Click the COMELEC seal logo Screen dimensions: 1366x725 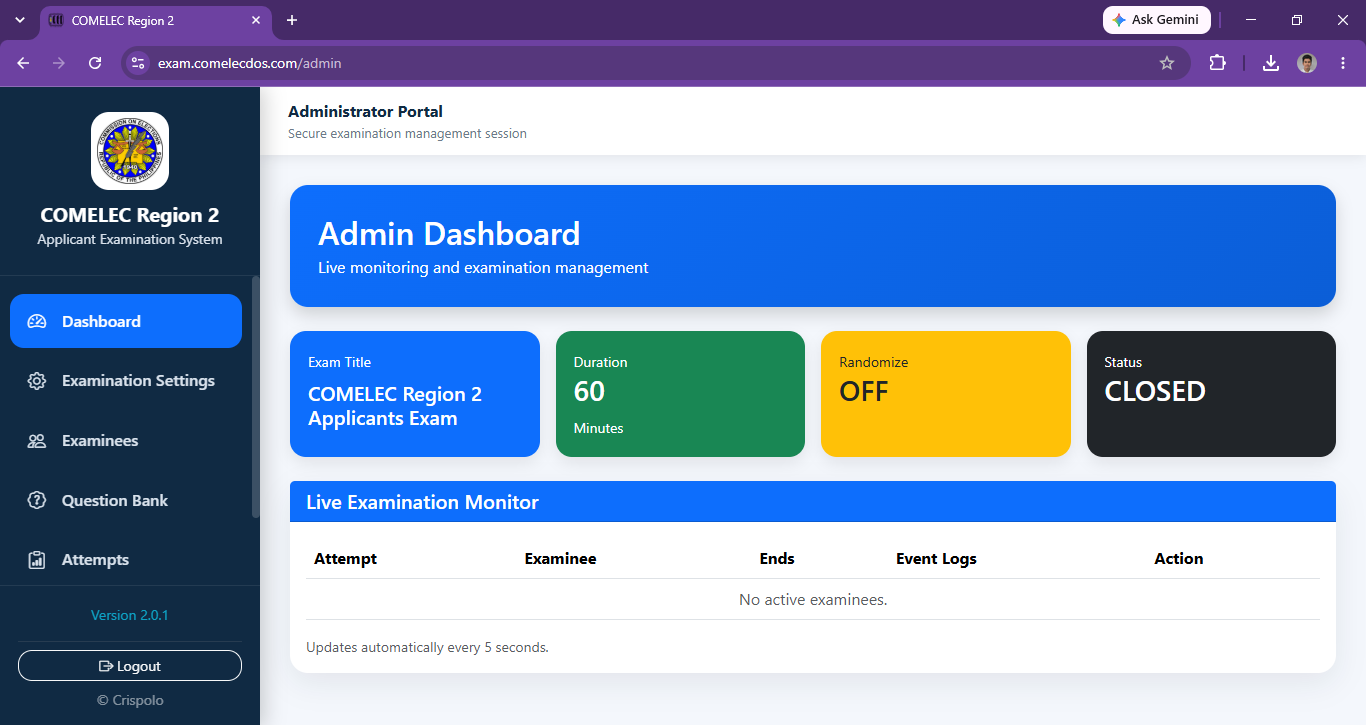point(130,151)
